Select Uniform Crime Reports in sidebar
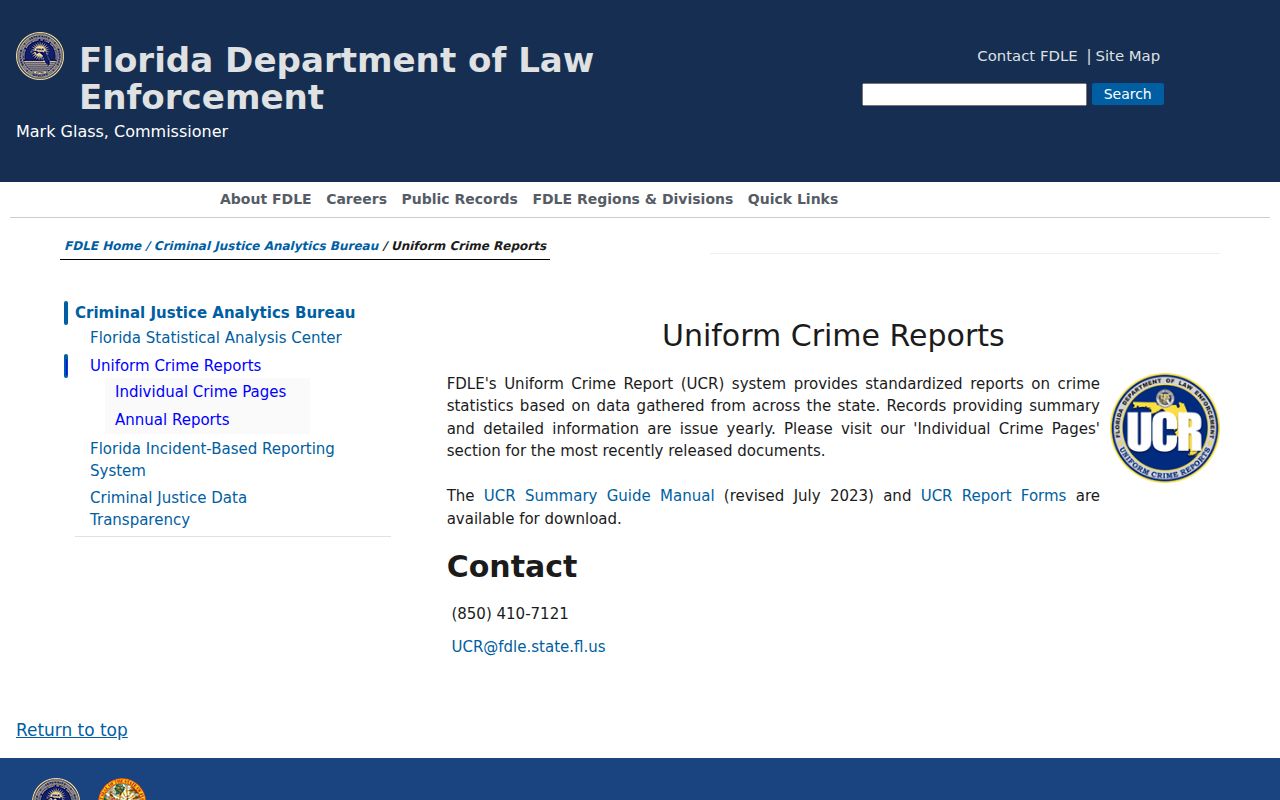 (x=176, y=366)
